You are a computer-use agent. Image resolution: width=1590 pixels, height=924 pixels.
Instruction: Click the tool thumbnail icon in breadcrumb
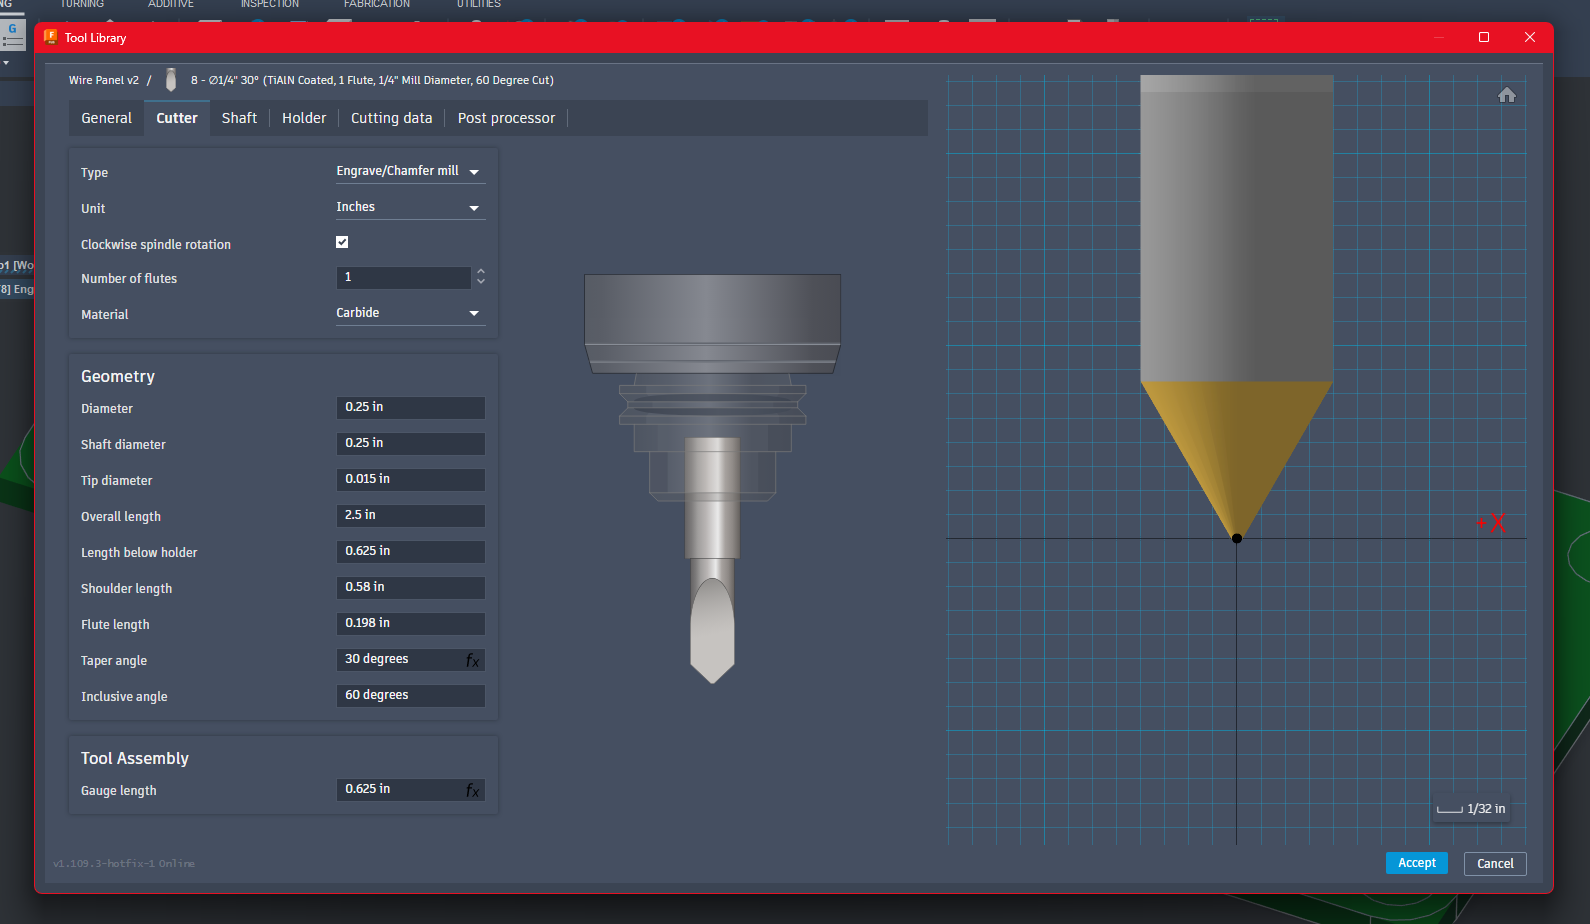click(x=171, y=80)
